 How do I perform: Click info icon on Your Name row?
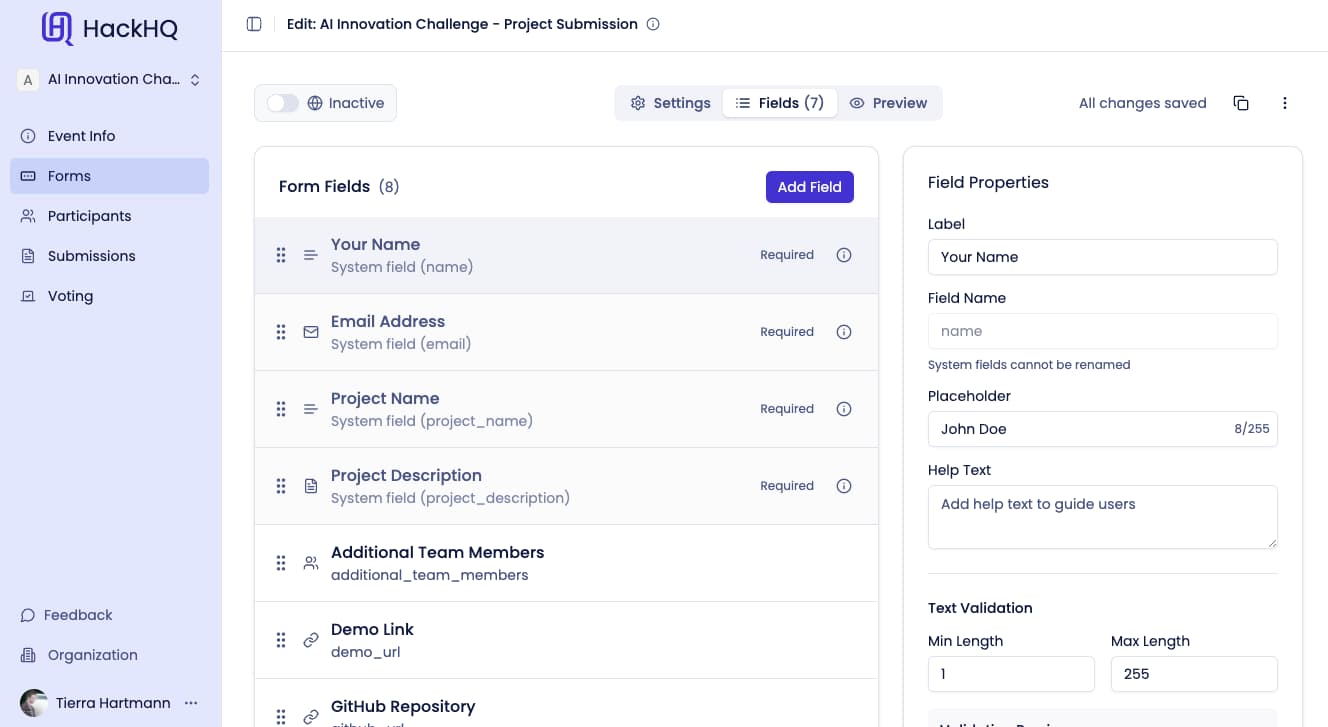coord(844,255)
